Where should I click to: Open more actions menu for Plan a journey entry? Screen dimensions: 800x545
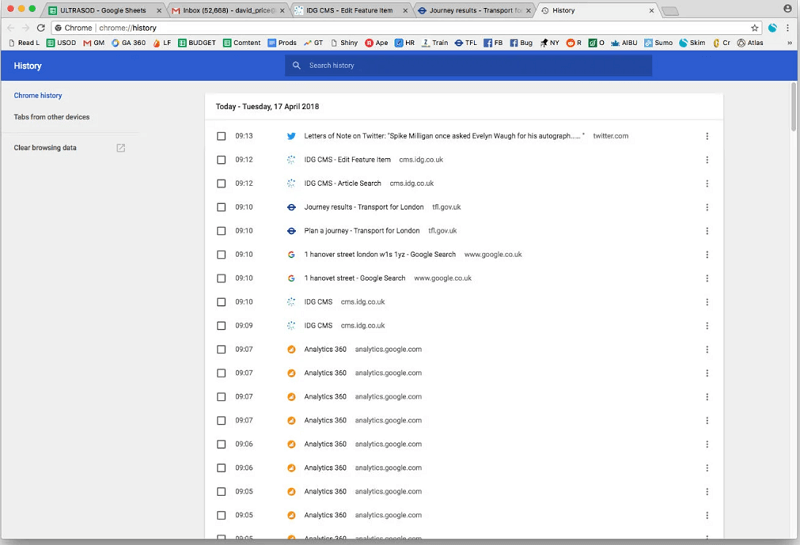707,231
